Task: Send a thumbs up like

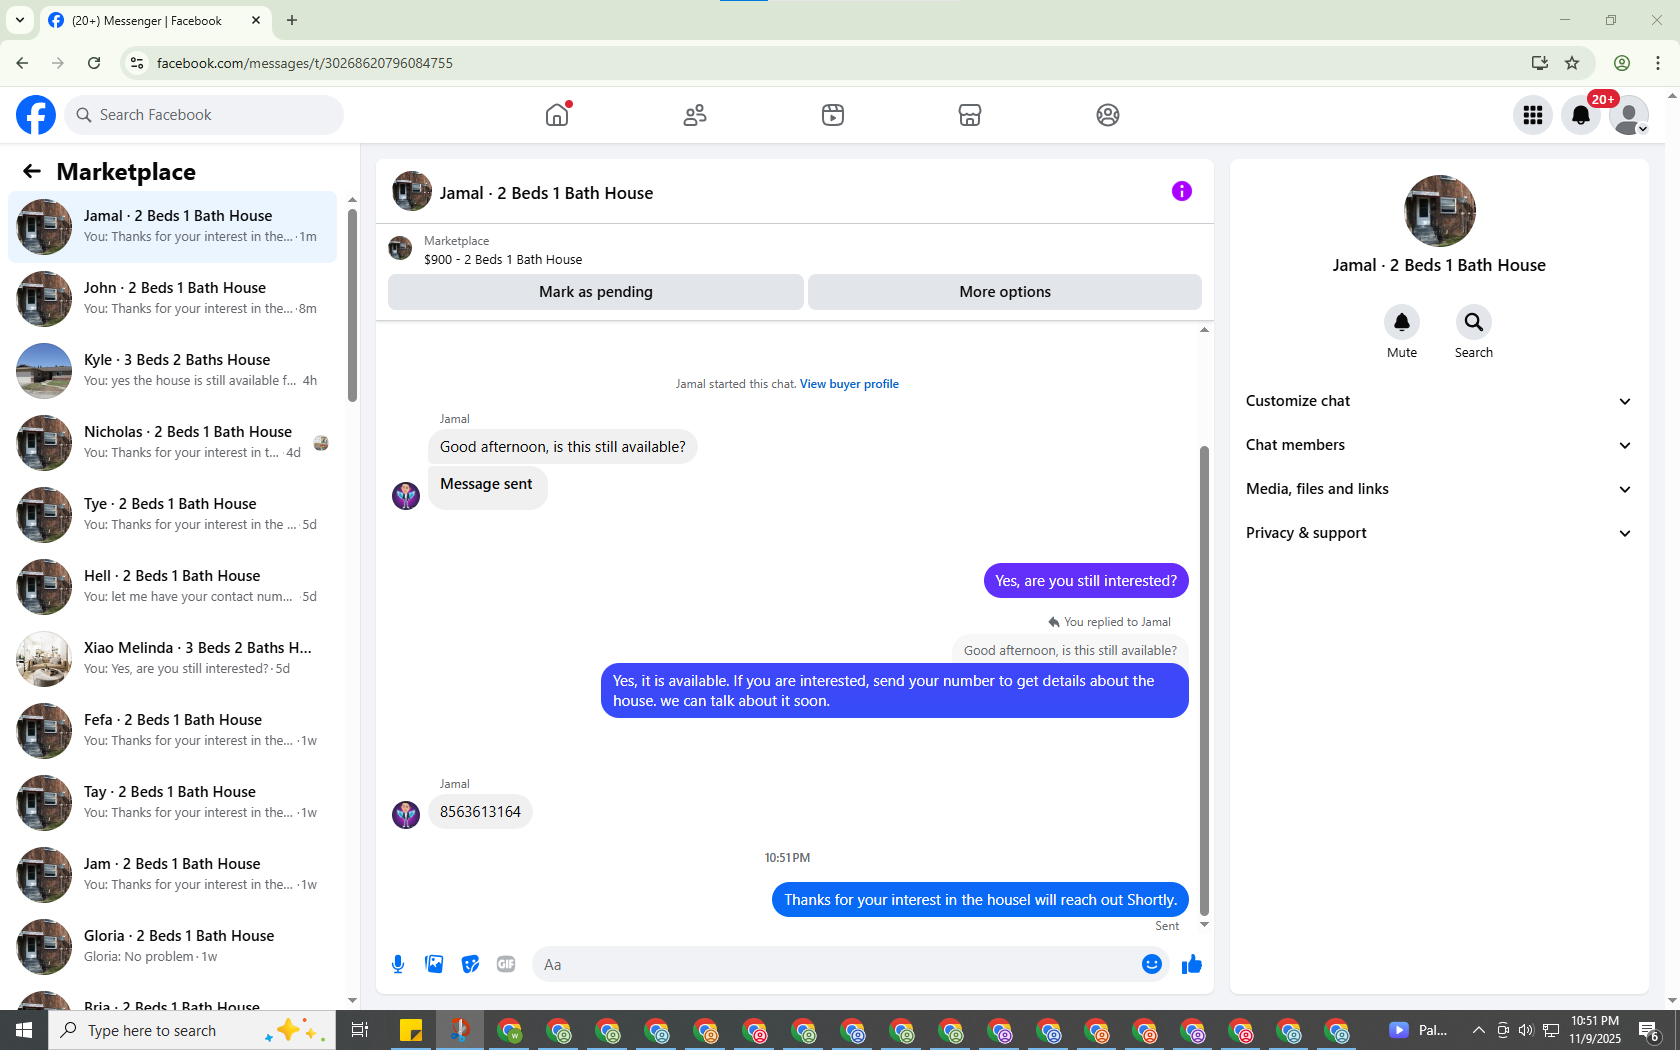Action: pos(1192,964)
